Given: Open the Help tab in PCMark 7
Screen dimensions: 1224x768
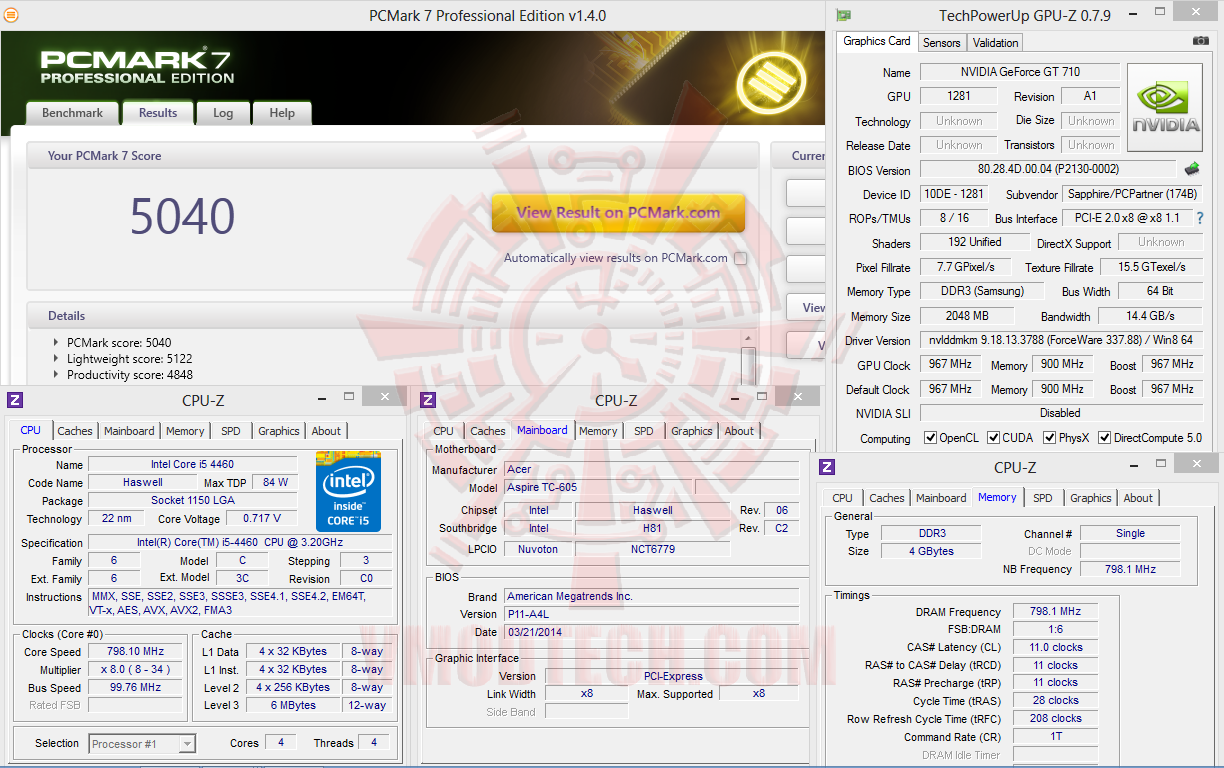Looking at the screenshot, I should 282,113.
